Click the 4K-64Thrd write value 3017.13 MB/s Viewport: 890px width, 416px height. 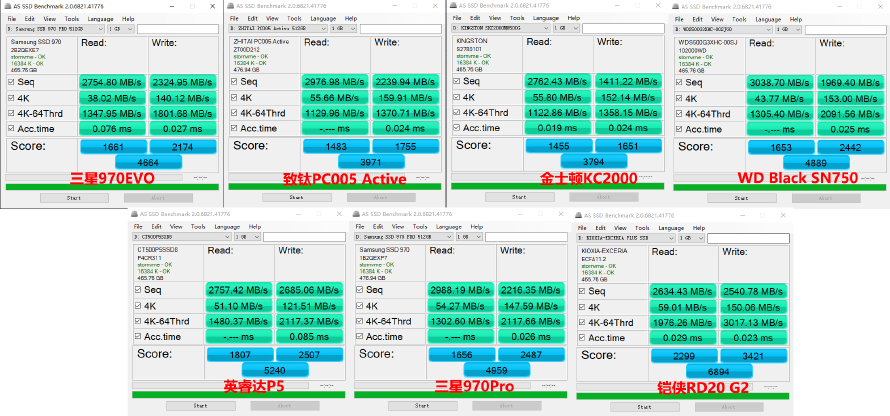pos(754,323)
